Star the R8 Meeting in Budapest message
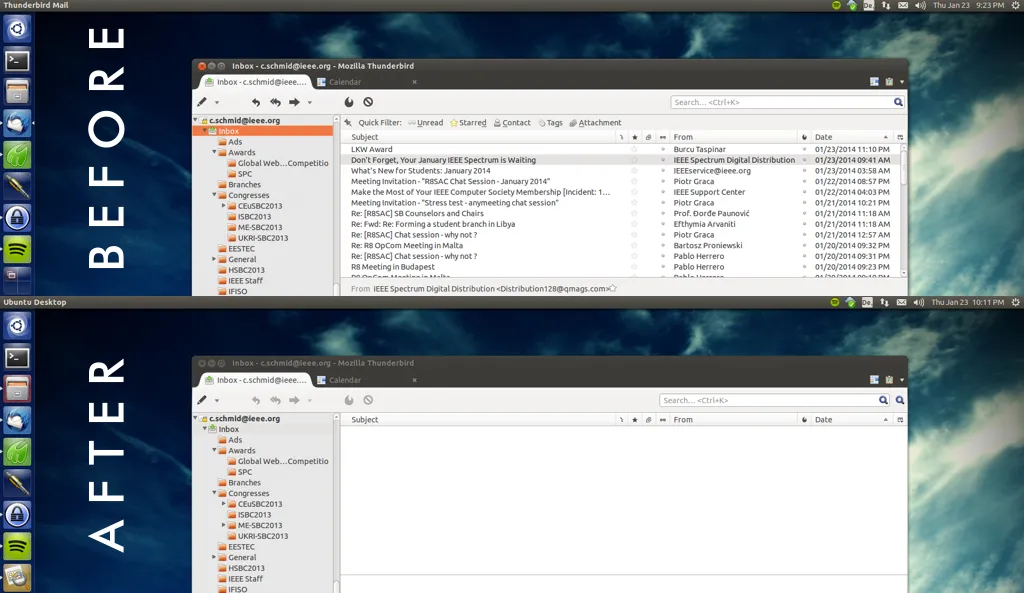Viewport: 1024px width, 593px height. pyautogui.click(x=634, y=267)
